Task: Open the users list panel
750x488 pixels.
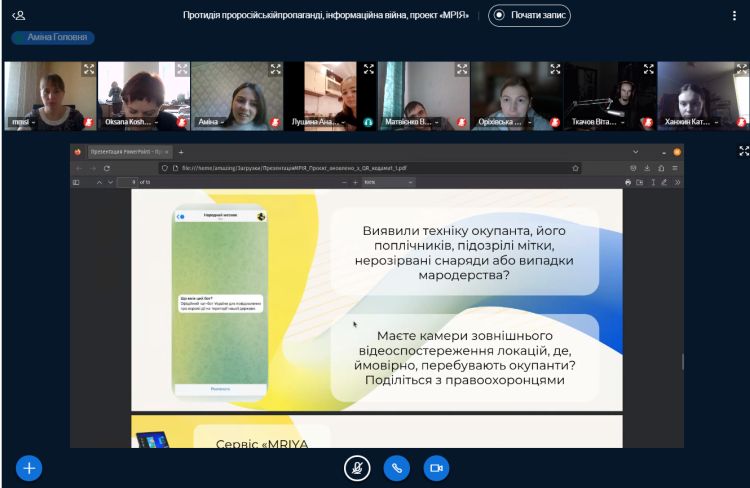Action: [19, 15]
